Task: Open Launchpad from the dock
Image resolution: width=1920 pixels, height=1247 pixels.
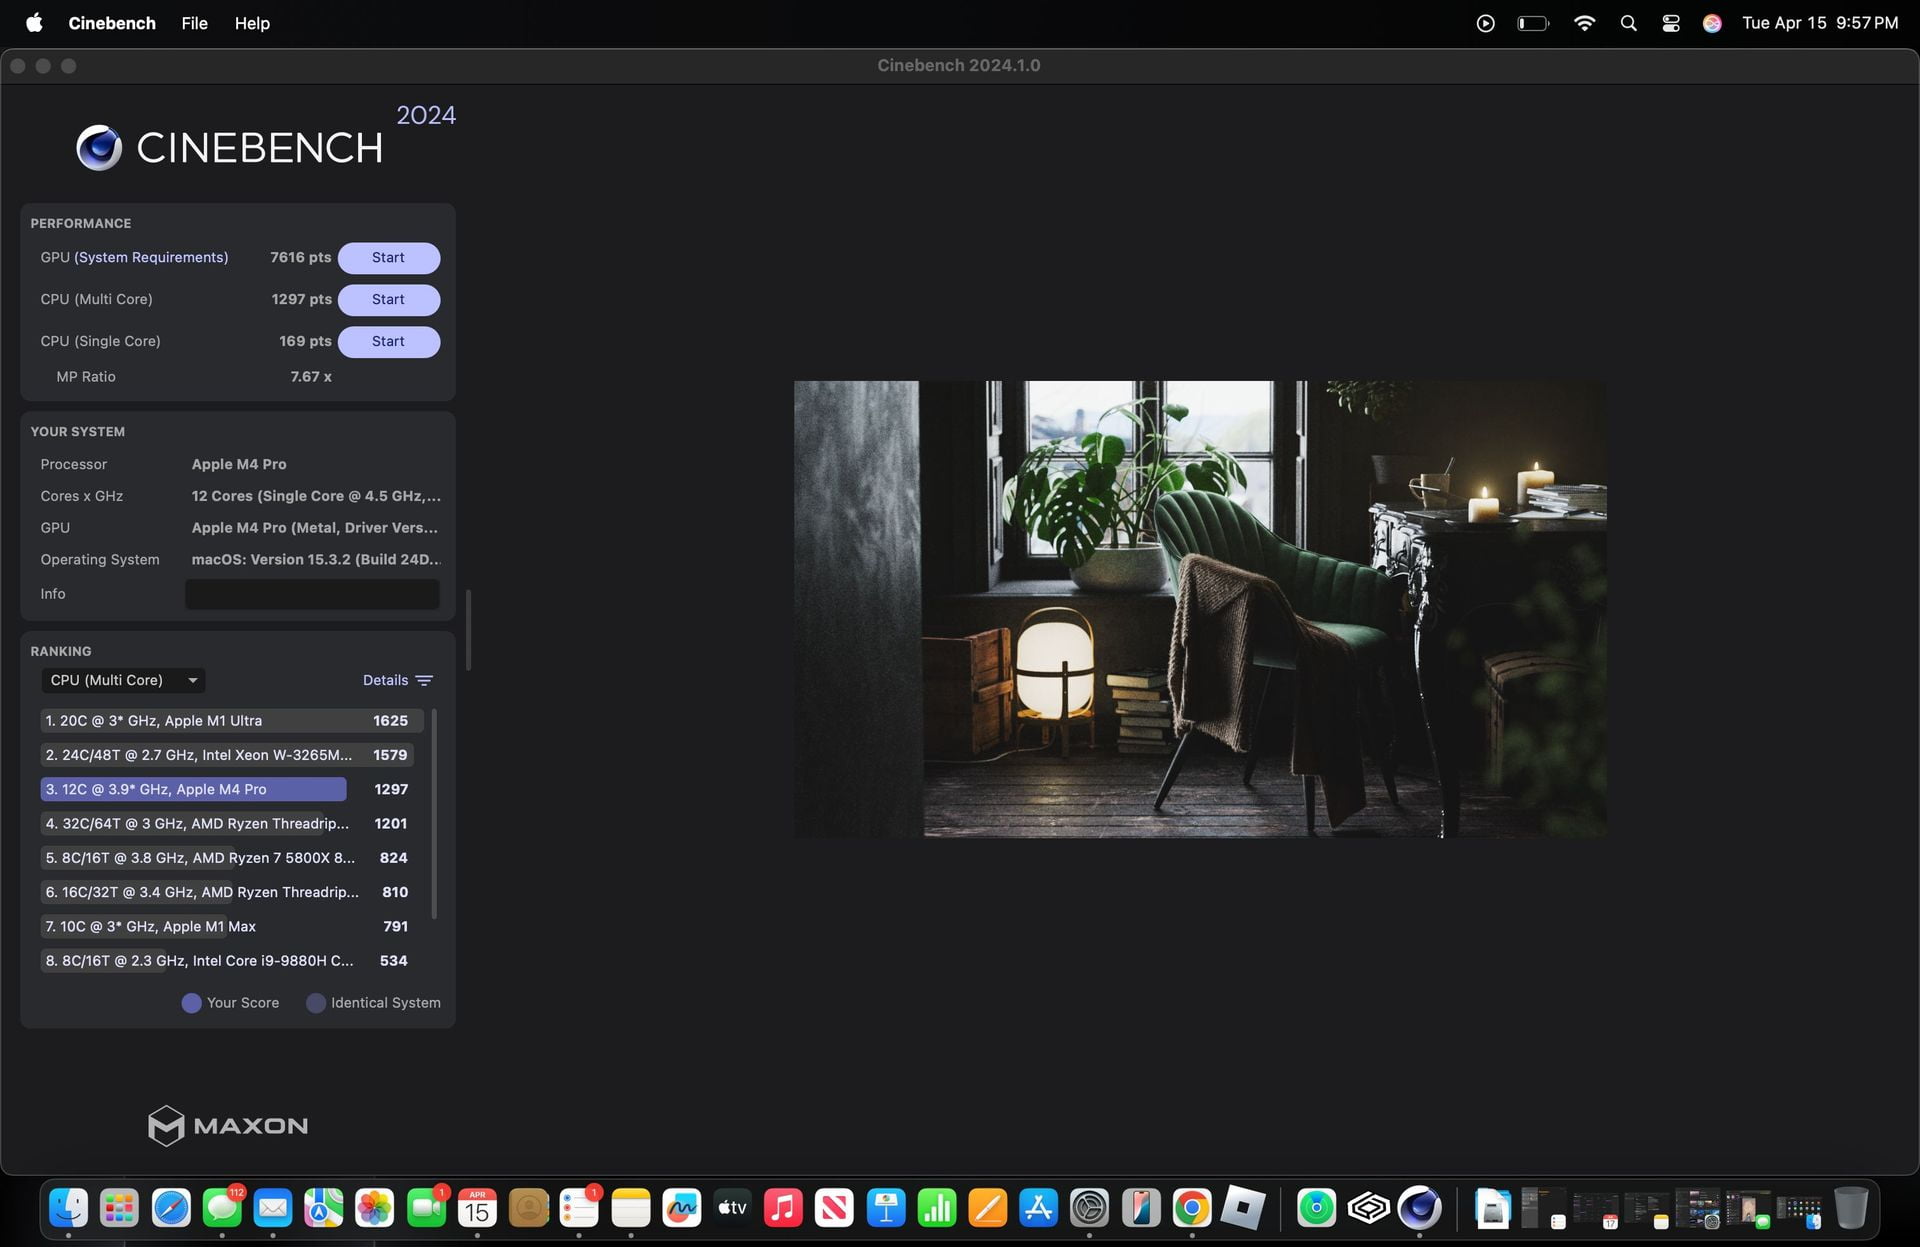Action: (x=120, y=1208)
